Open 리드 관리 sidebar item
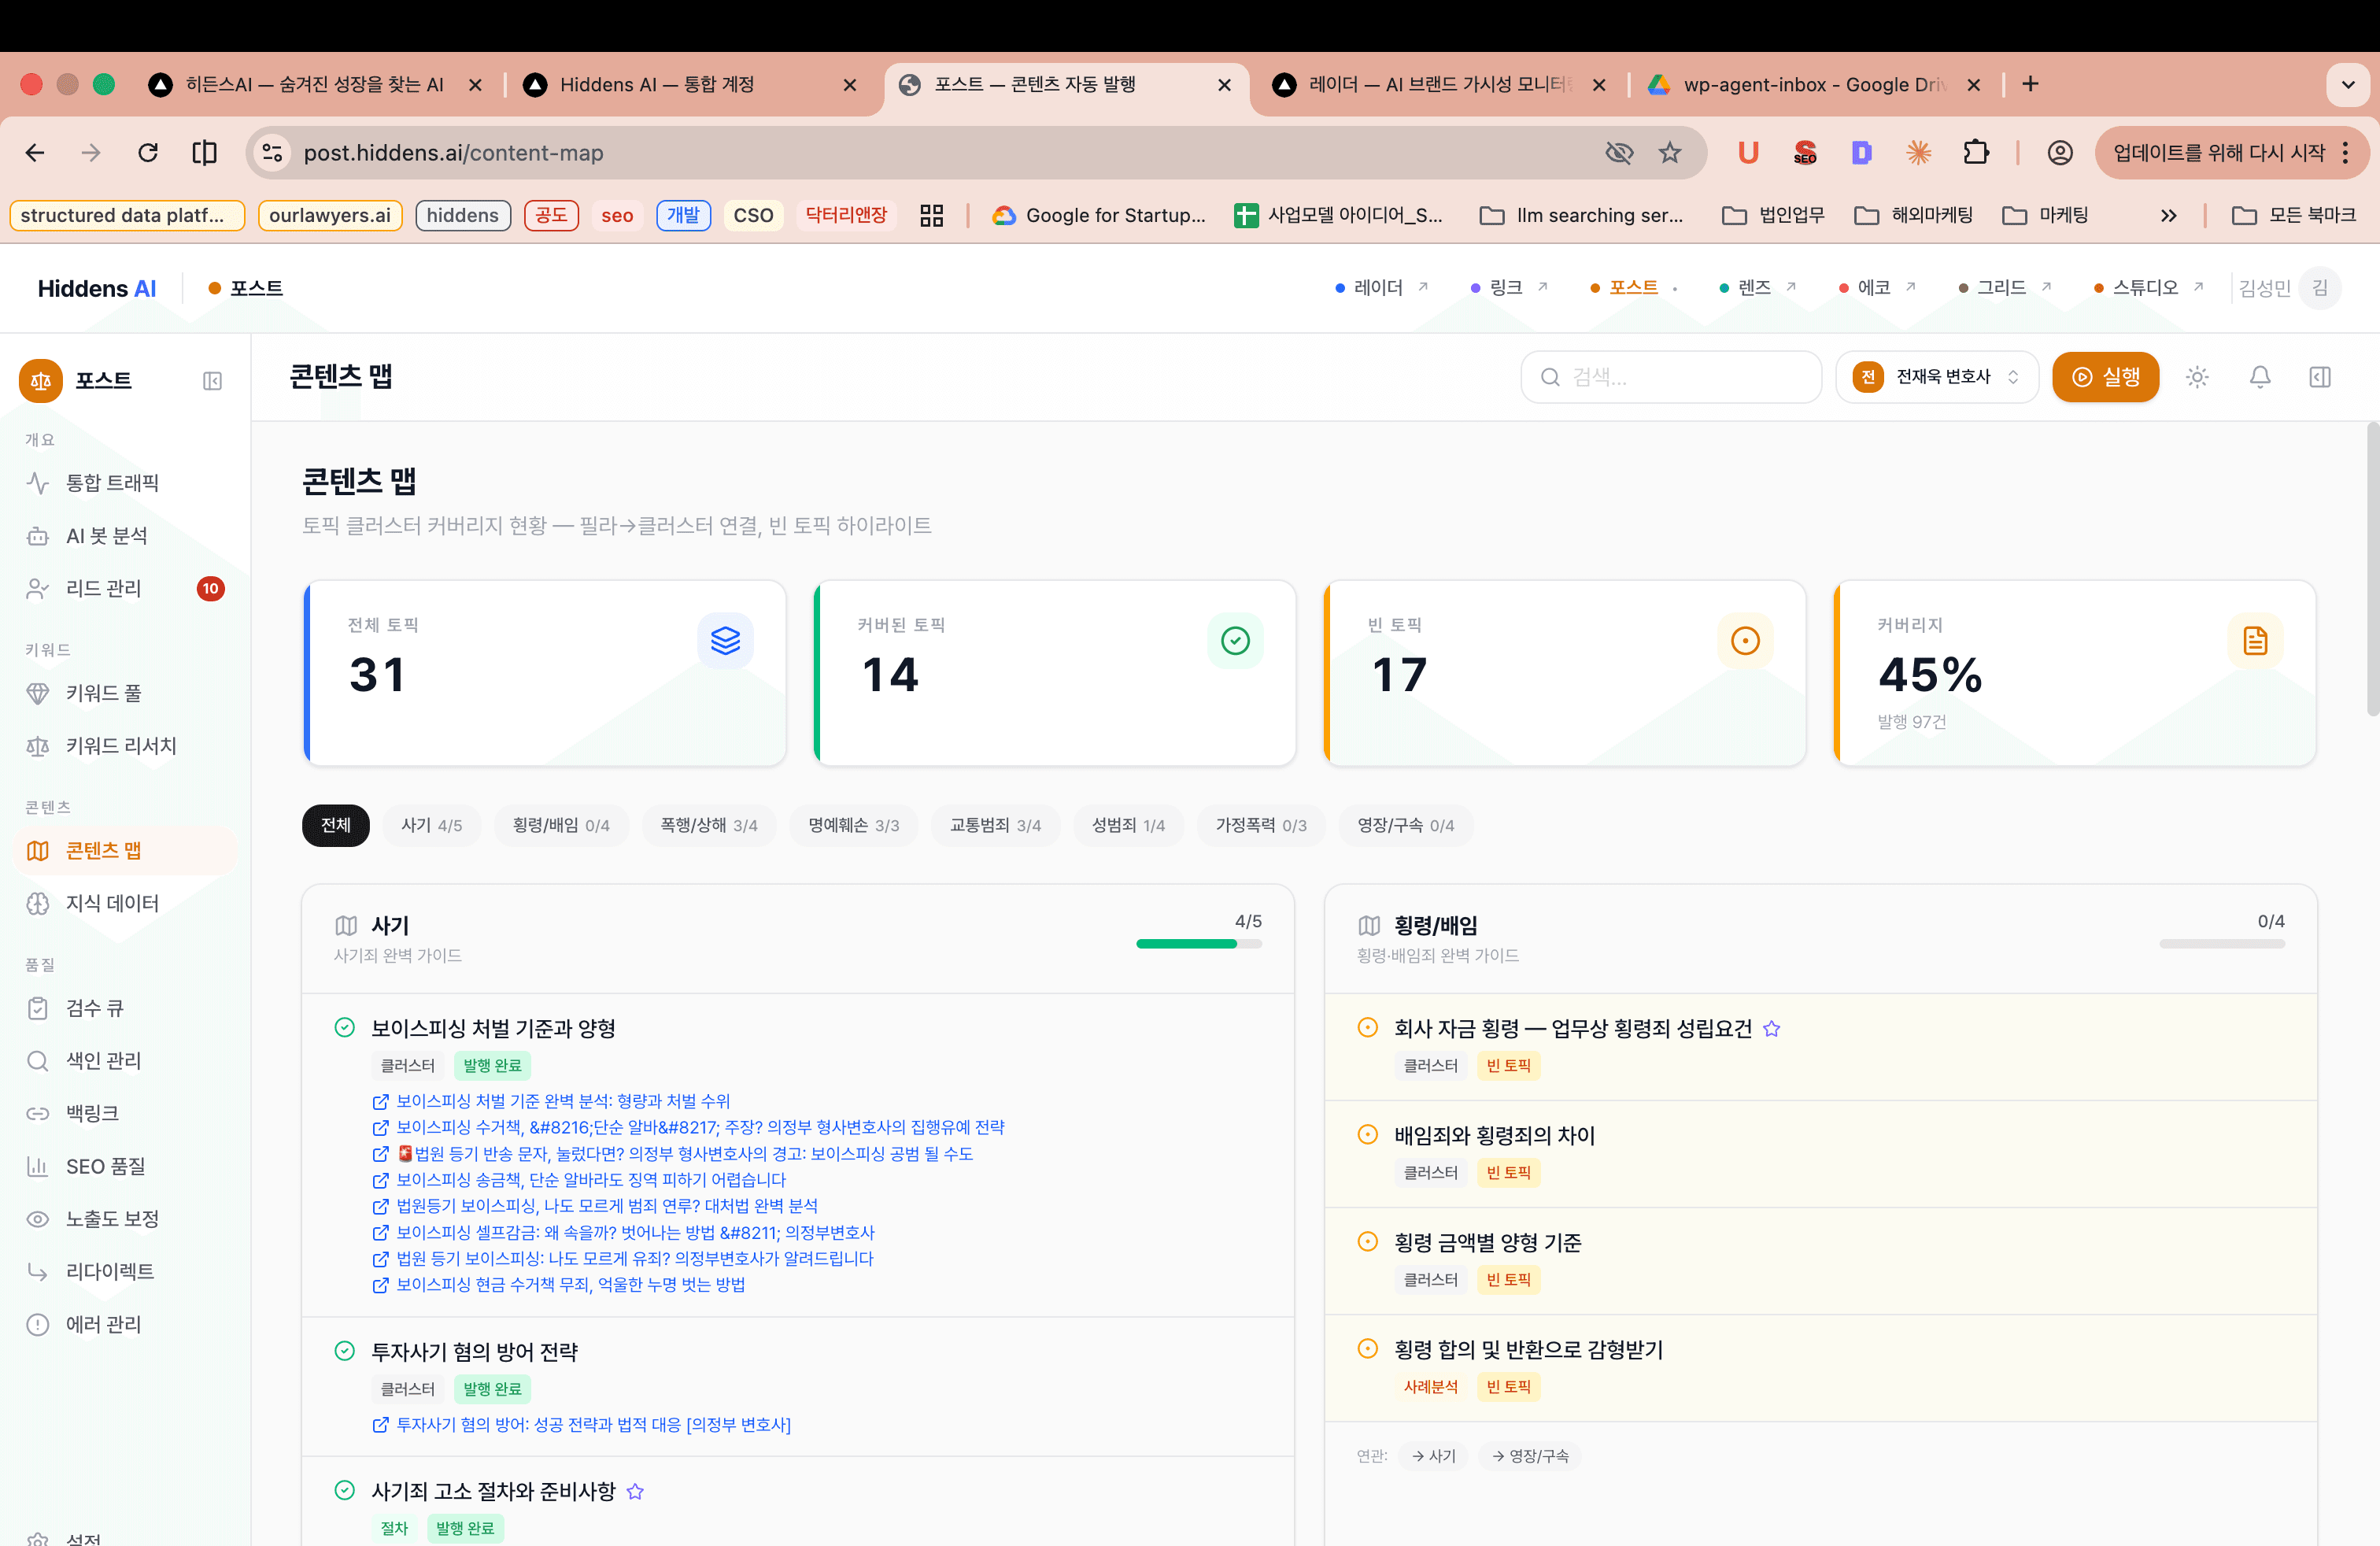The height and width of the screenshot is (1546, 2380). 125,588
